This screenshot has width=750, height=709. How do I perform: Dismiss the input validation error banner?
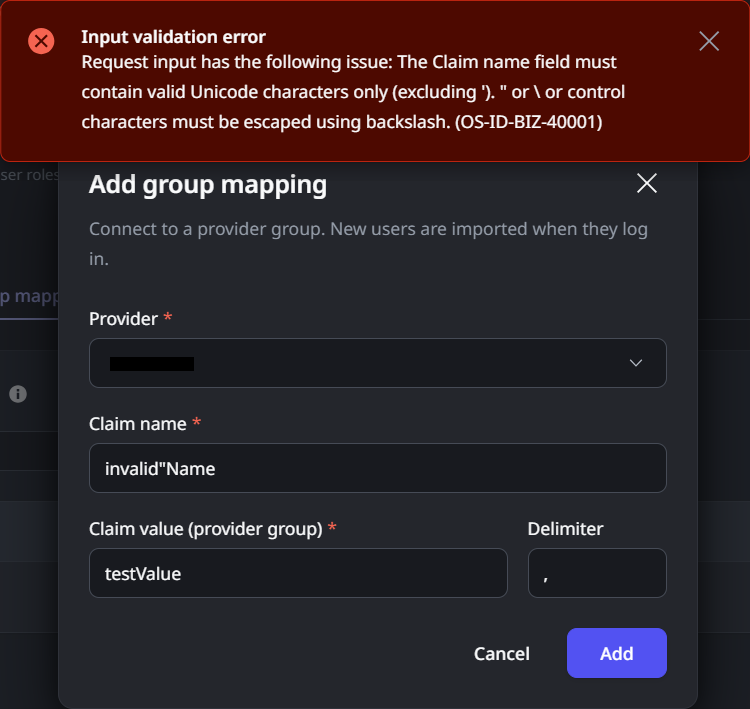tap(709, 41)
